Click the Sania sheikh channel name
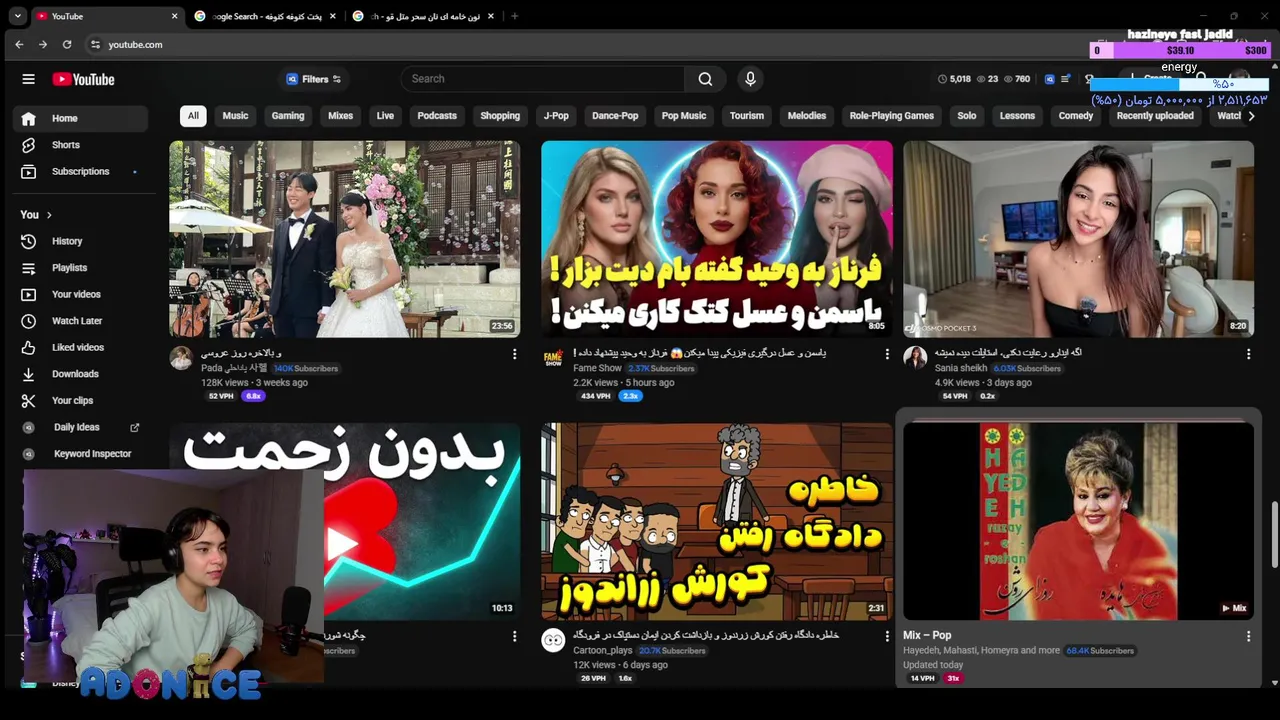 [961, 368]
